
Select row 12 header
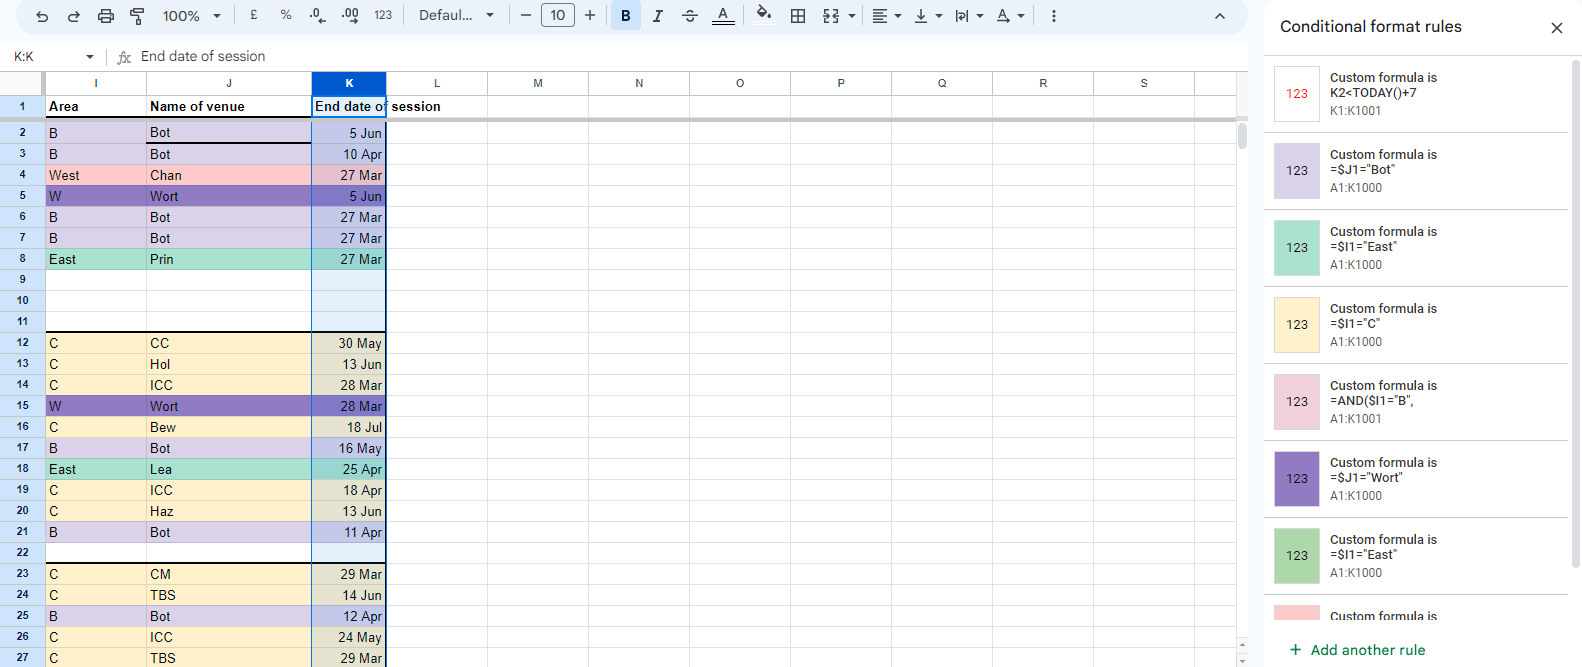pyautogui.click(x=22, y=343)
